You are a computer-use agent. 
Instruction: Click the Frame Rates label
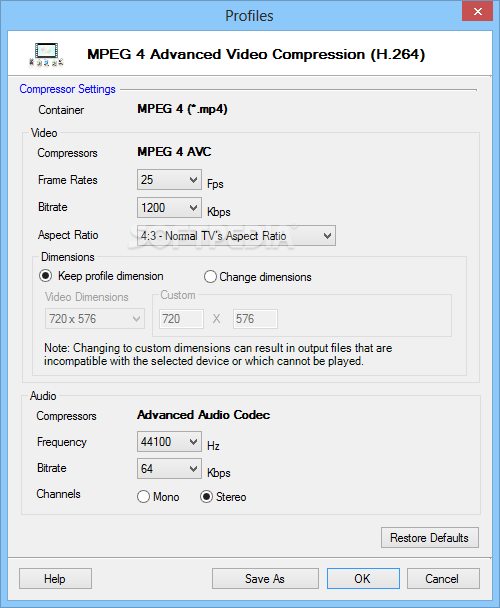(67, 180)
